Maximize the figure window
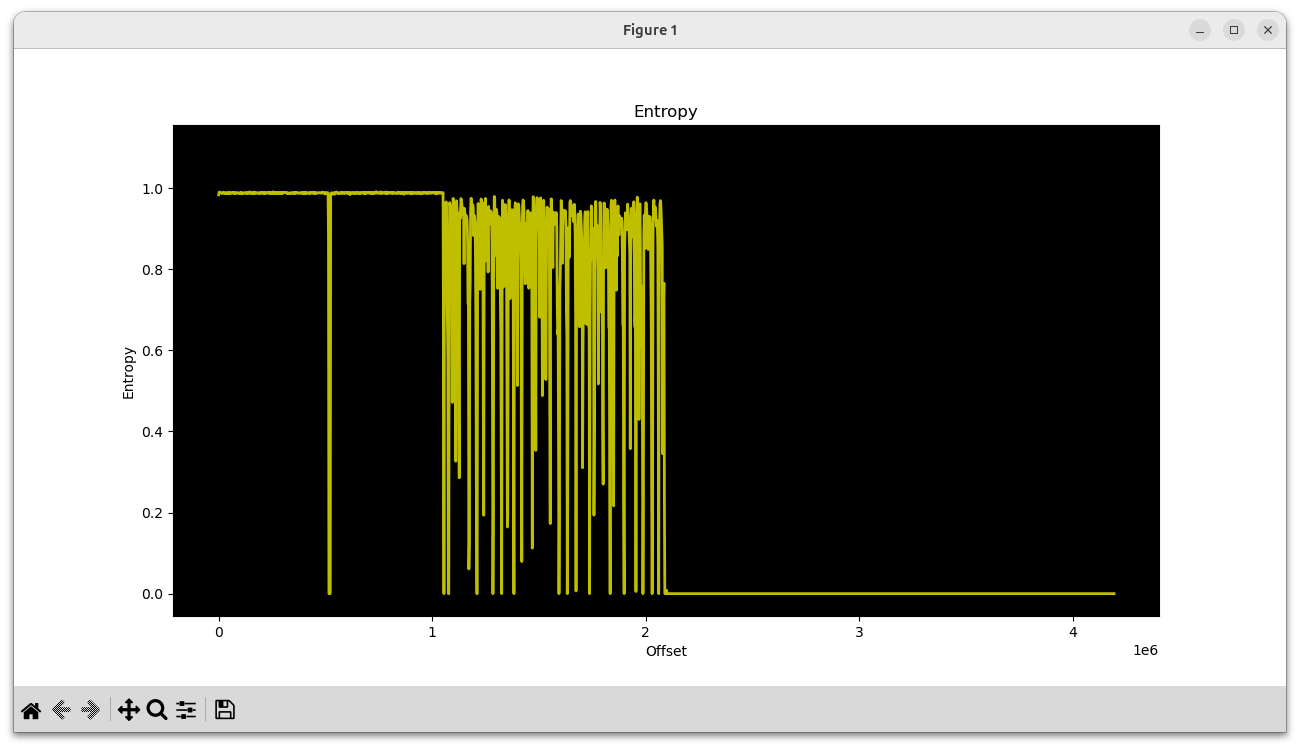The image size is (1300, 749). (x=1233, y=29)
